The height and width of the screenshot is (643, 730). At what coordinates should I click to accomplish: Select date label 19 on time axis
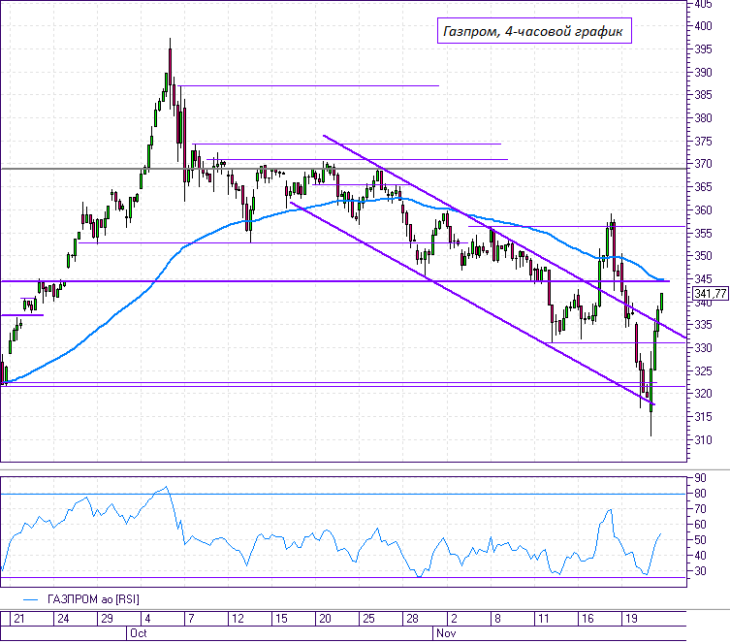coord(631,619)
